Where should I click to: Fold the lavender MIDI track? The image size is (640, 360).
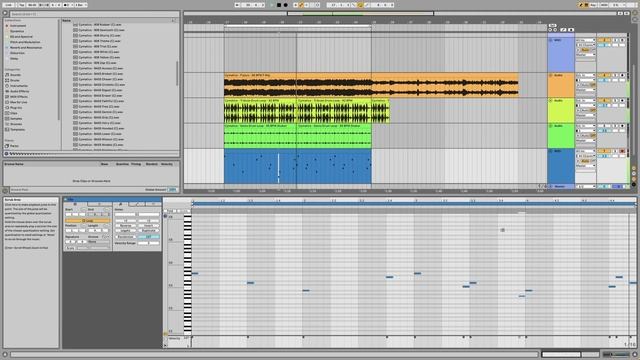[551, 40]
